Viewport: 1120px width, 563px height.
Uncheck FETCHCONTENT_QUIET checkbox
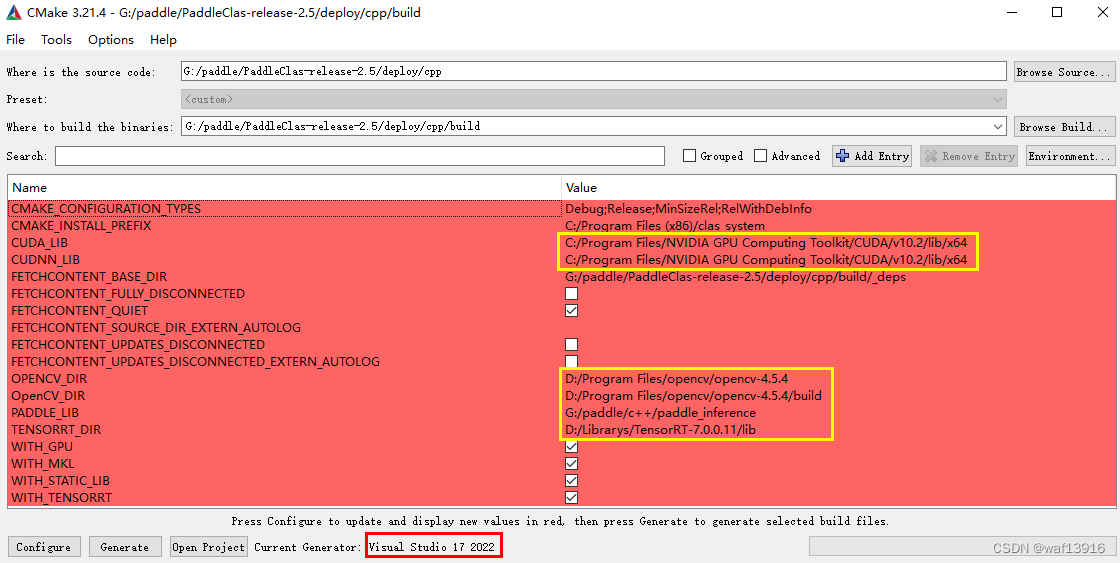coord(571,311)
